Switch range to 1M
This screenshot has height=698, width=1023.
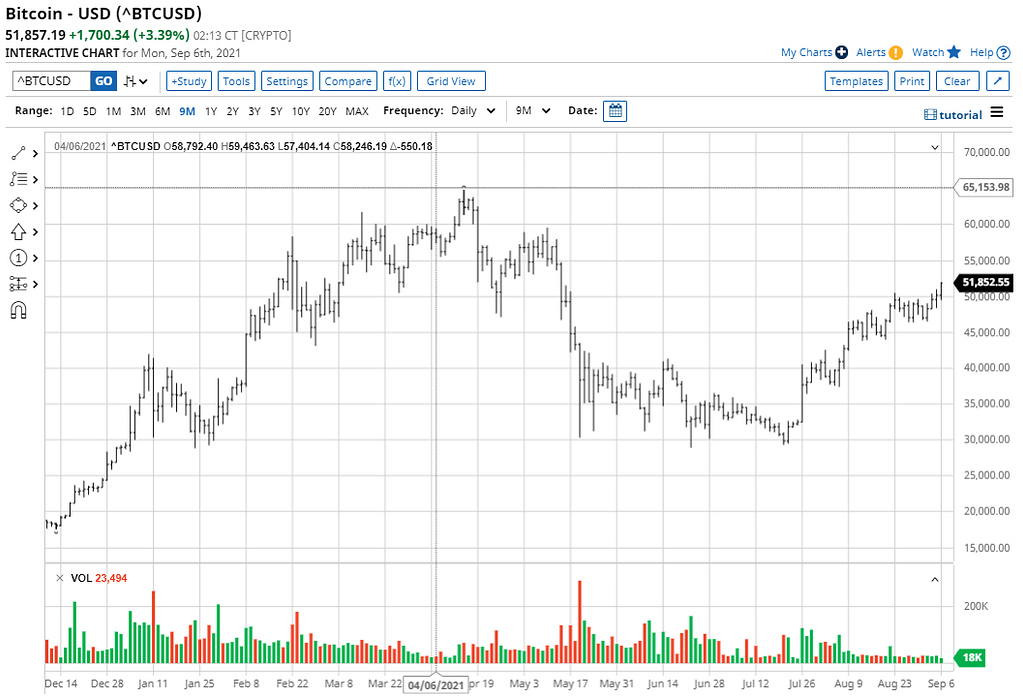click(x=114, y=112)
